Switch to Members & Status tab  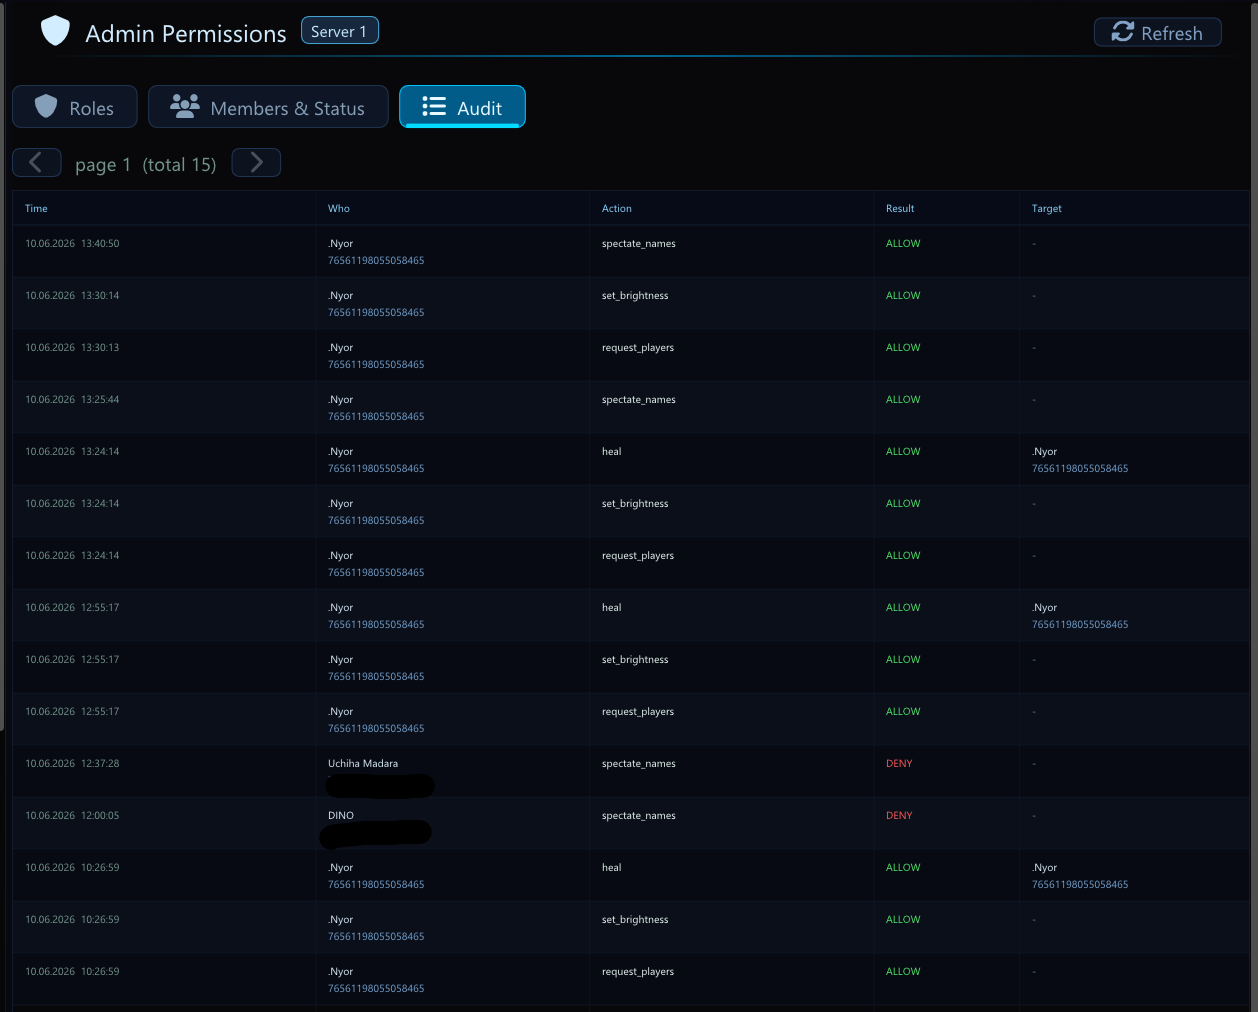(x=268, y=107)
